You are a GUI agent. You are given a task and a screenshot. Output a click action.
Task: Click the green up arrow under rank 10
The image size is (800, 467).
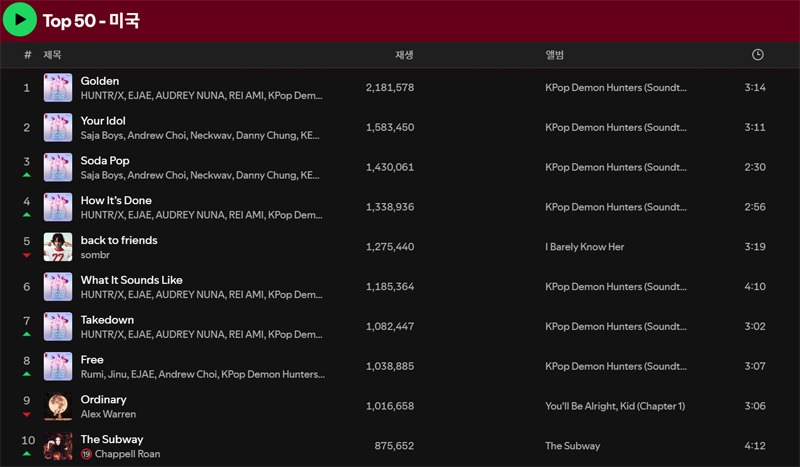[x=27, y=454]
